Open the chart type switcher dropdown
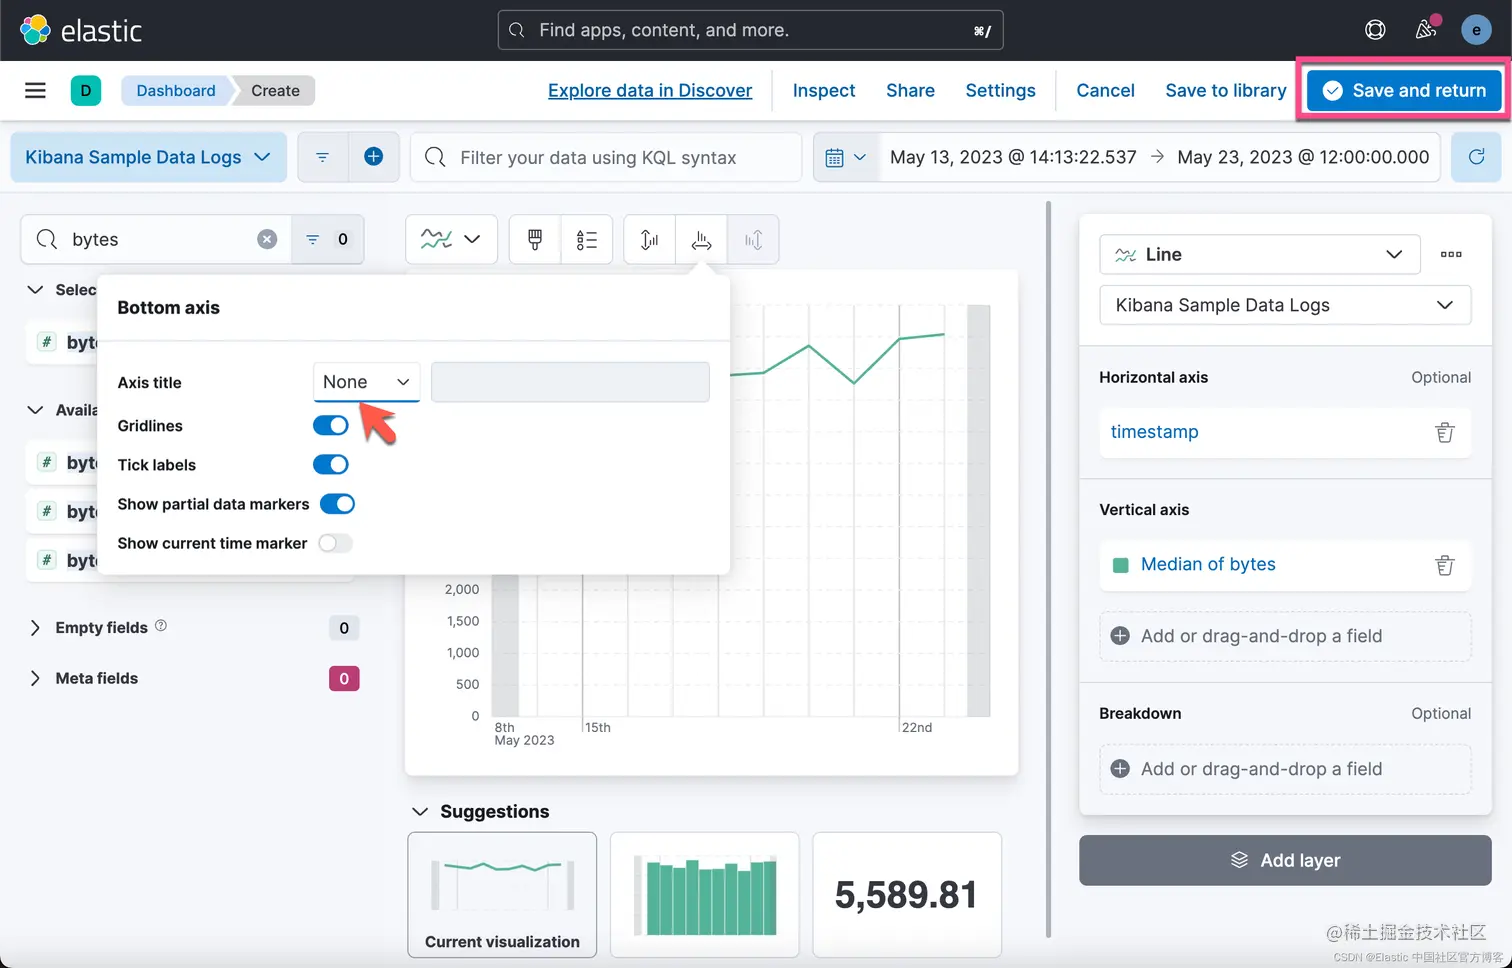This screenshot has width=1512, height=968. 451,240
